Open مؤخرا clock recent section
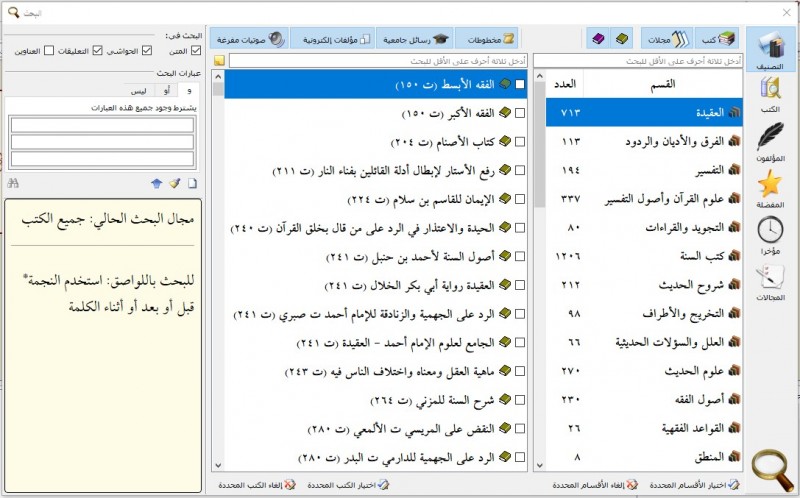 click(x=770, y=235)
